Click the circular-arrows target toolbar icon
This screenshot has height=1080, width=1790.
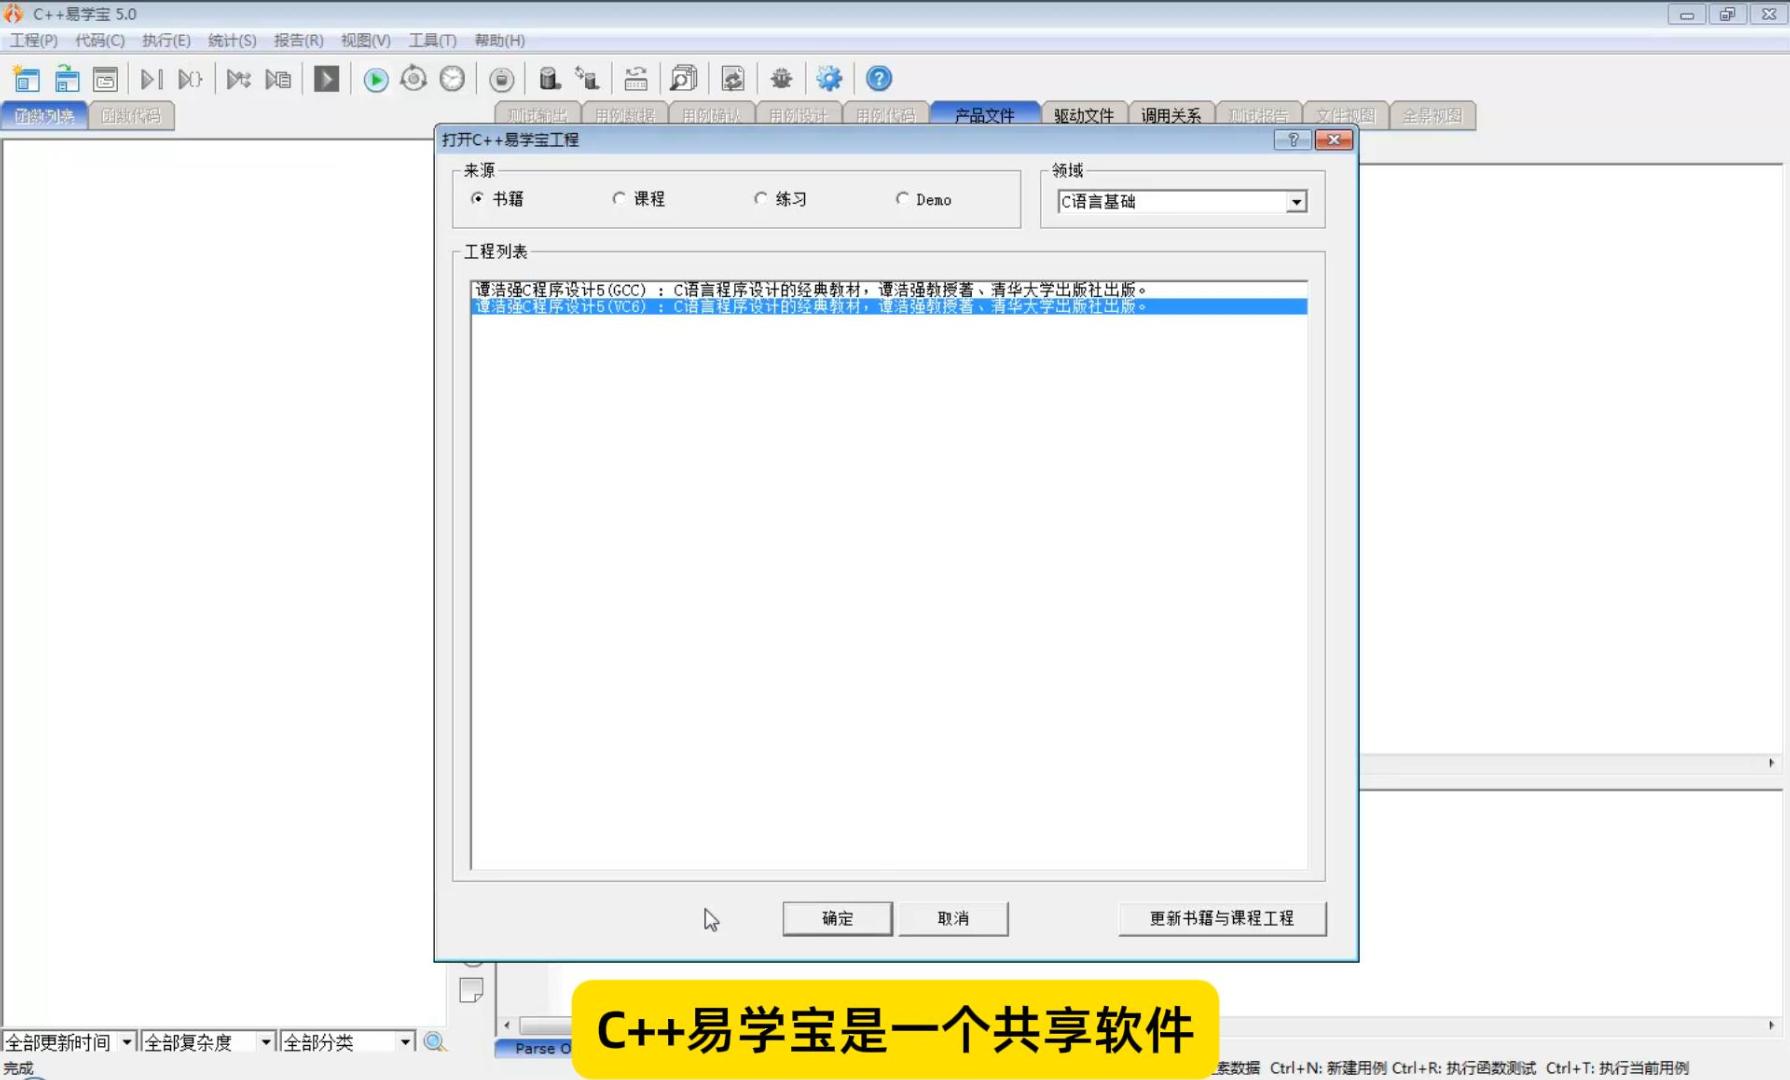tap(413, 79)
